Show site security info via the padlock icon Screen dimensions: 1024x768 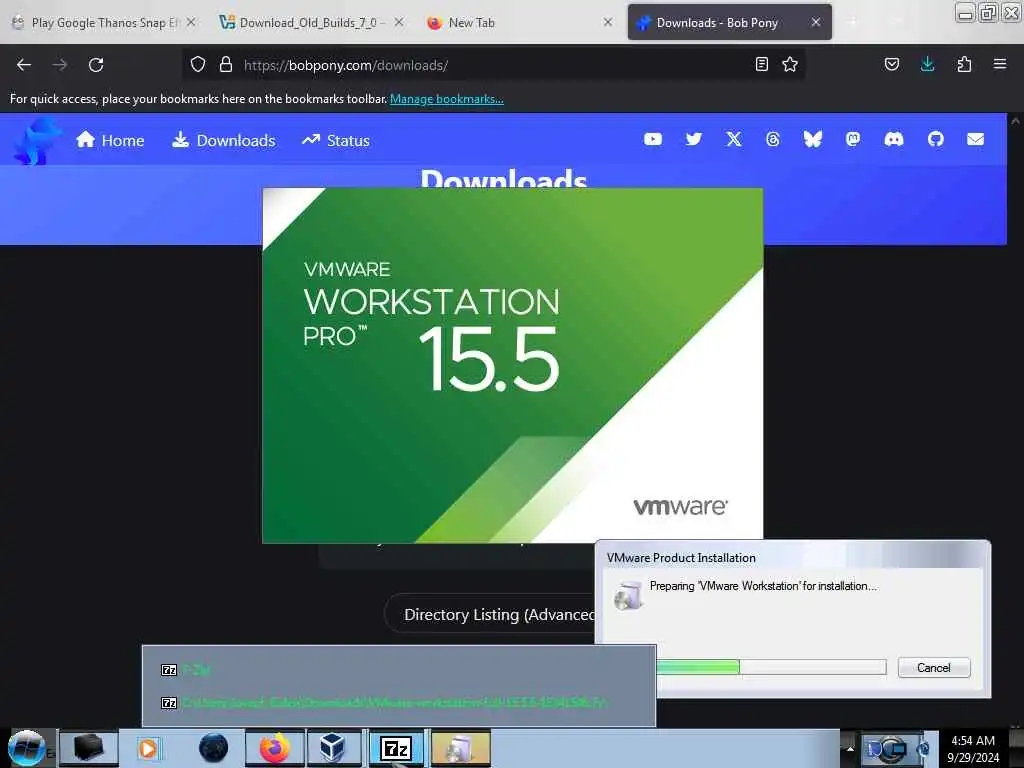[226, 64]
